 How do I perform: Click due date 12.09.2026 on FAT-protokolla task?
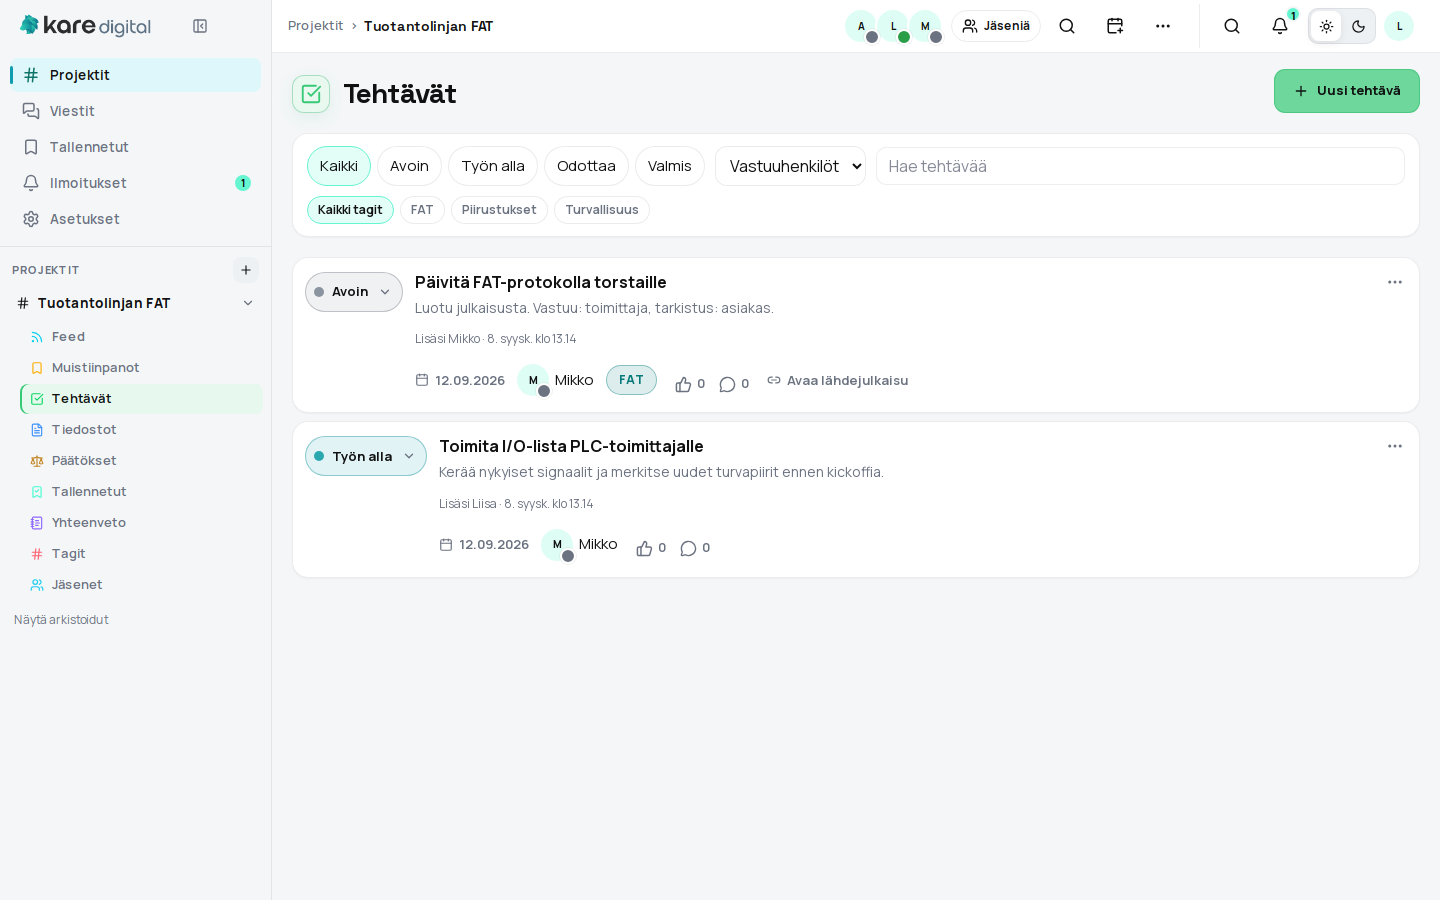point(460,380)
